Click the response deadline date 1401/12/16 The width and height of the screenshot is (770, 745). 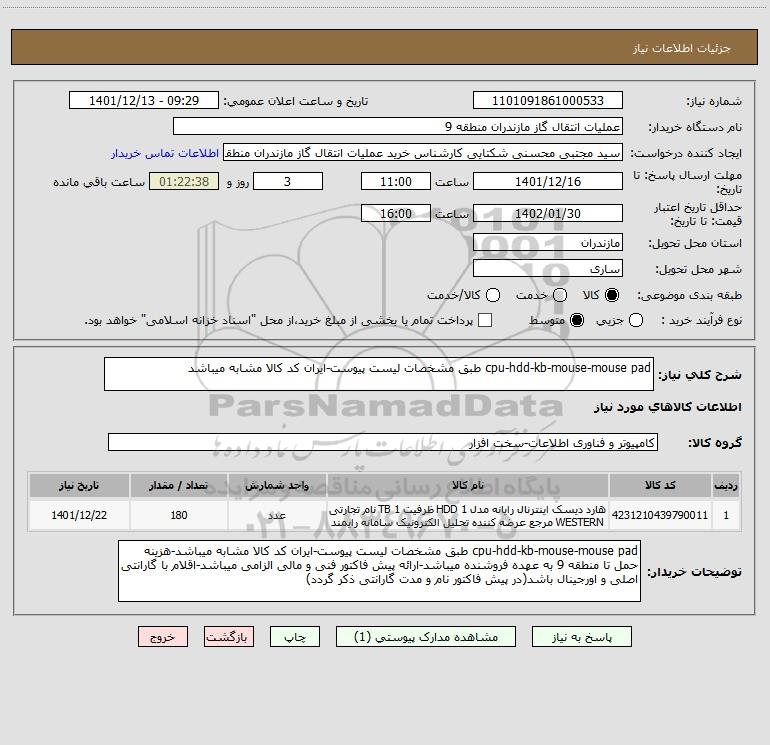pyautogui.click(x=548, y=181)
